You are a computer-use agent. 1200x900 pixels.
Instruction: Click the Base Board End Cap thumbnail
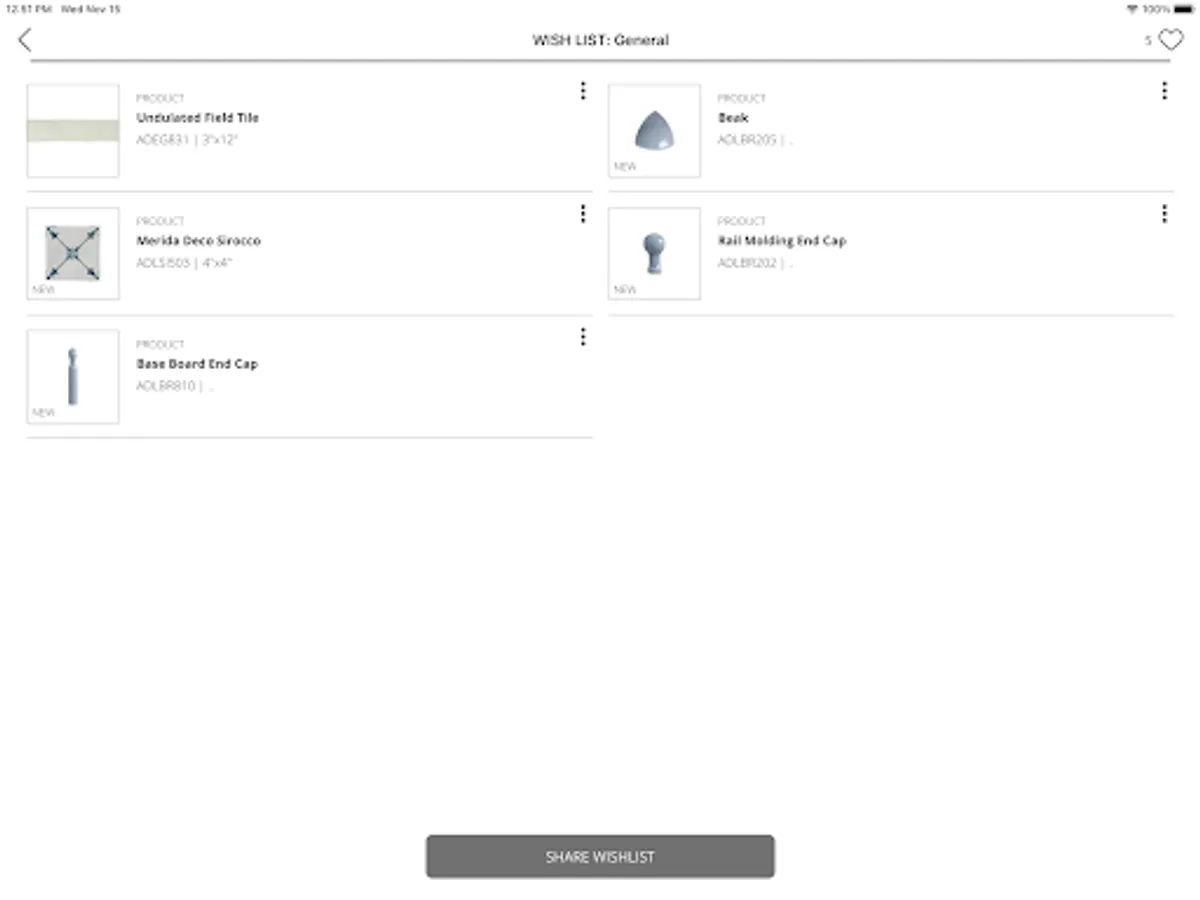pos(72,376)
